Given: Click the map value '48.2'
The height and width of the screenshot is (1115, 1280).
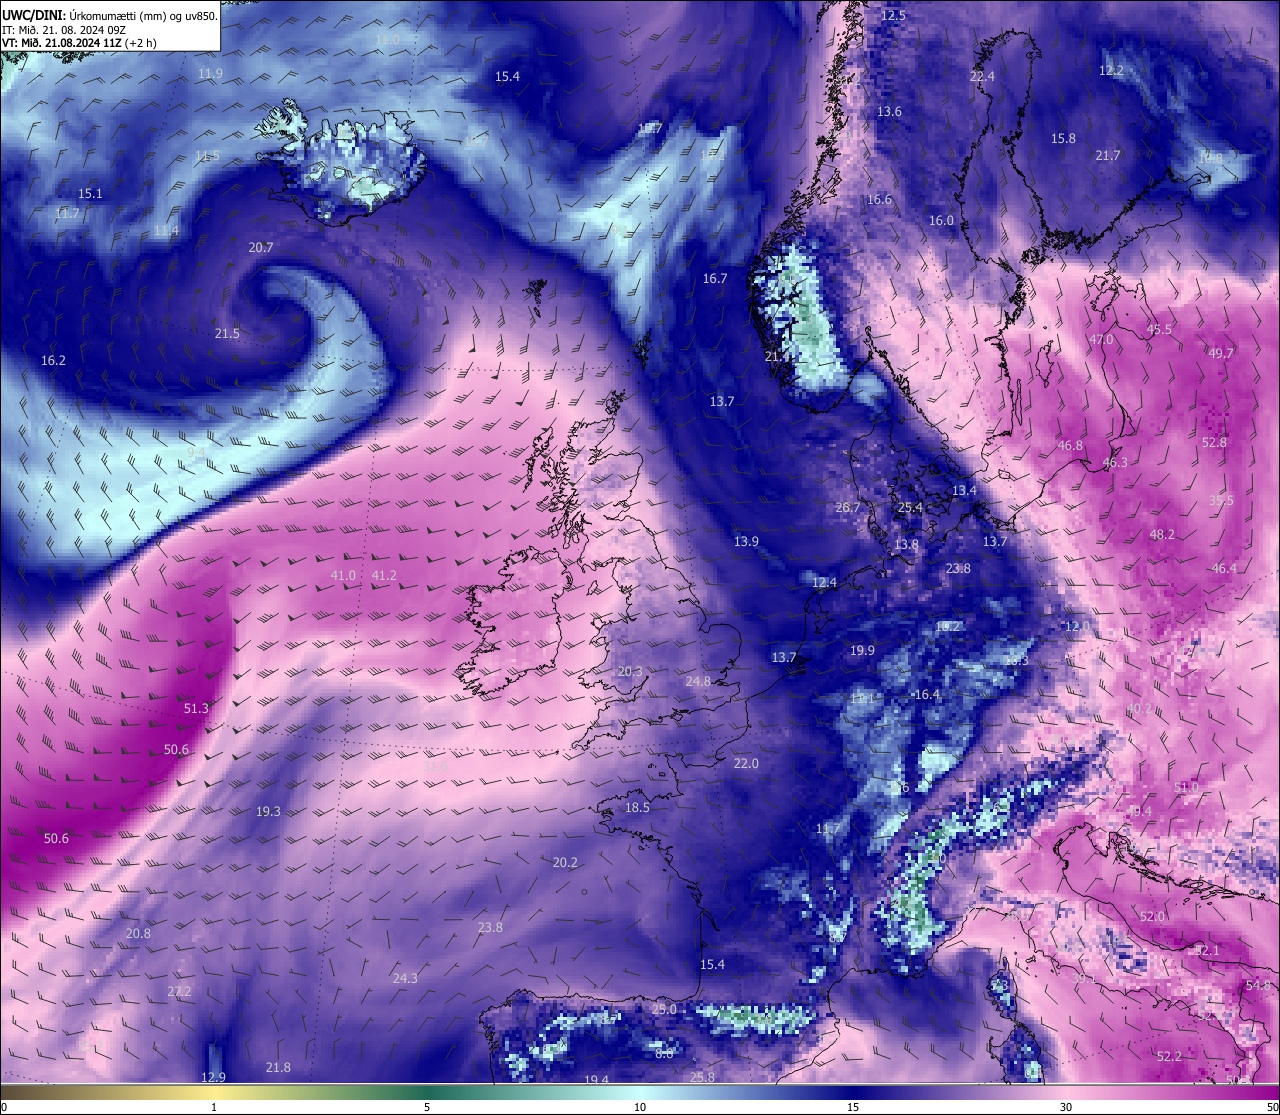Looking at the screenshot, I should pos(1161,535).
